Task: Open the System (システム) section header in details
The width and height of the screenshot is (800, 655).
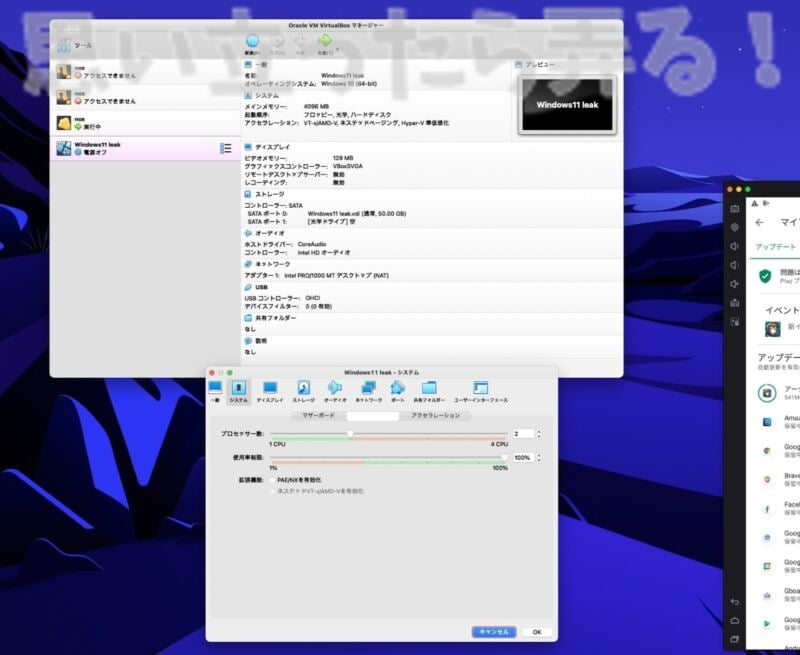Action: coord(261,96)
